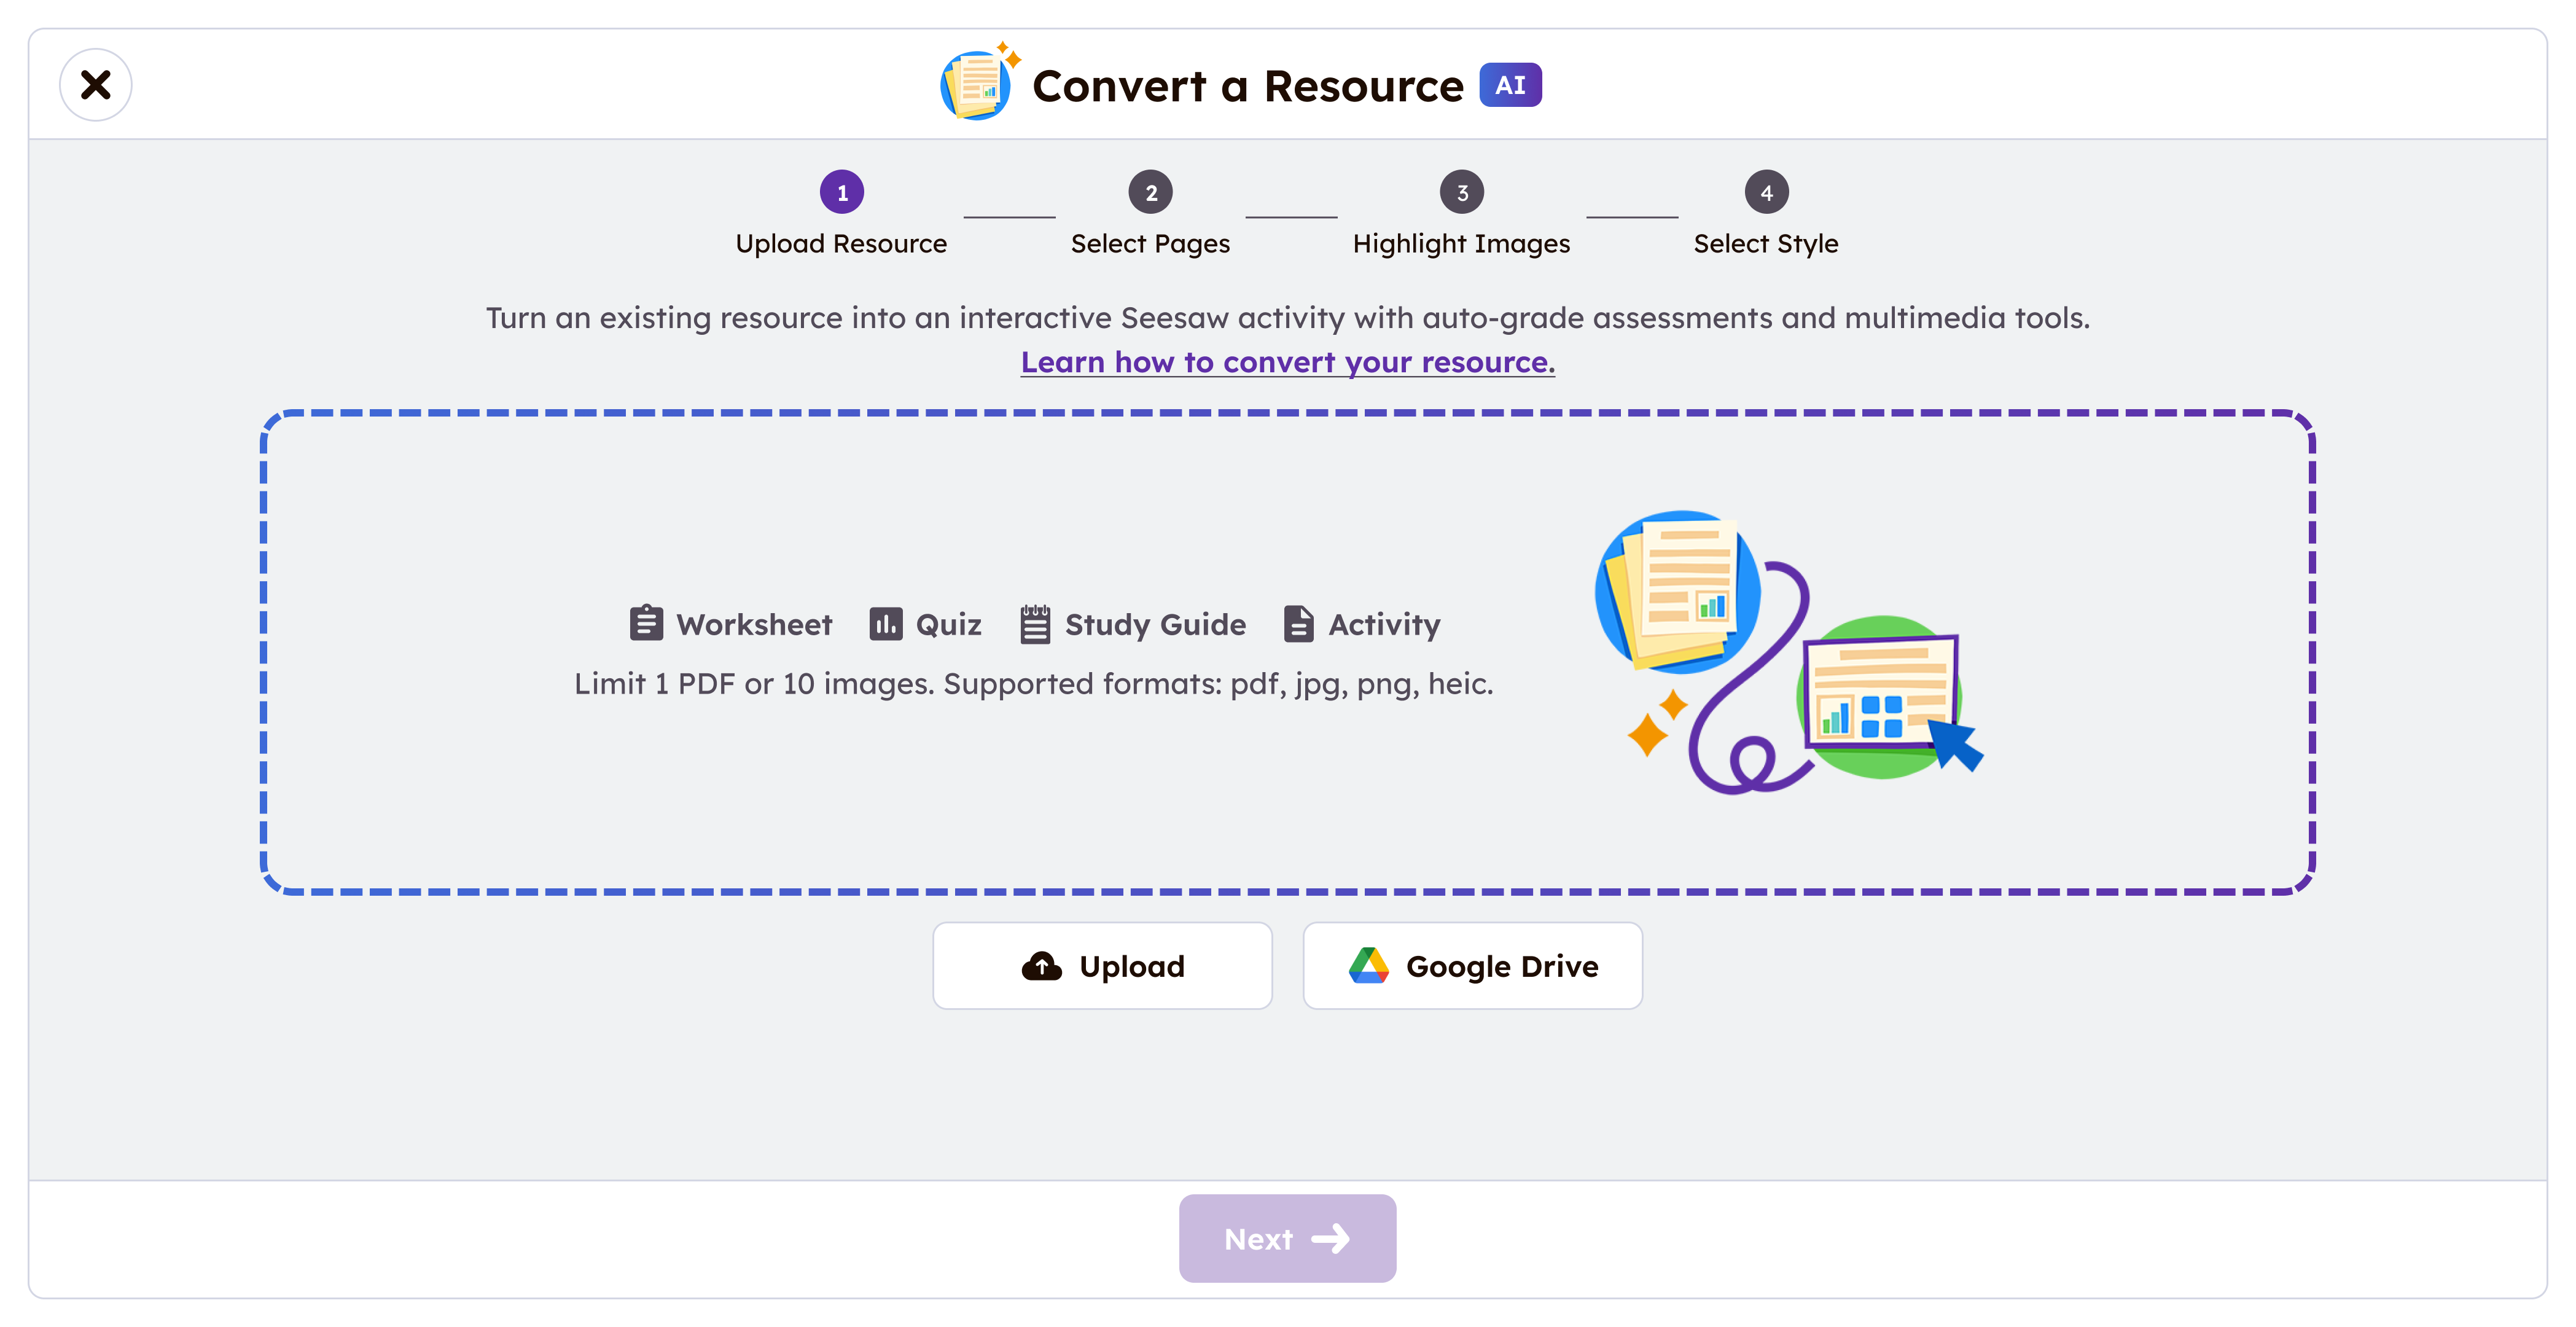Open the Learn how to convert link
The height and width of the screenshot is (1327, 2576).
click(x=1287, y=362)
